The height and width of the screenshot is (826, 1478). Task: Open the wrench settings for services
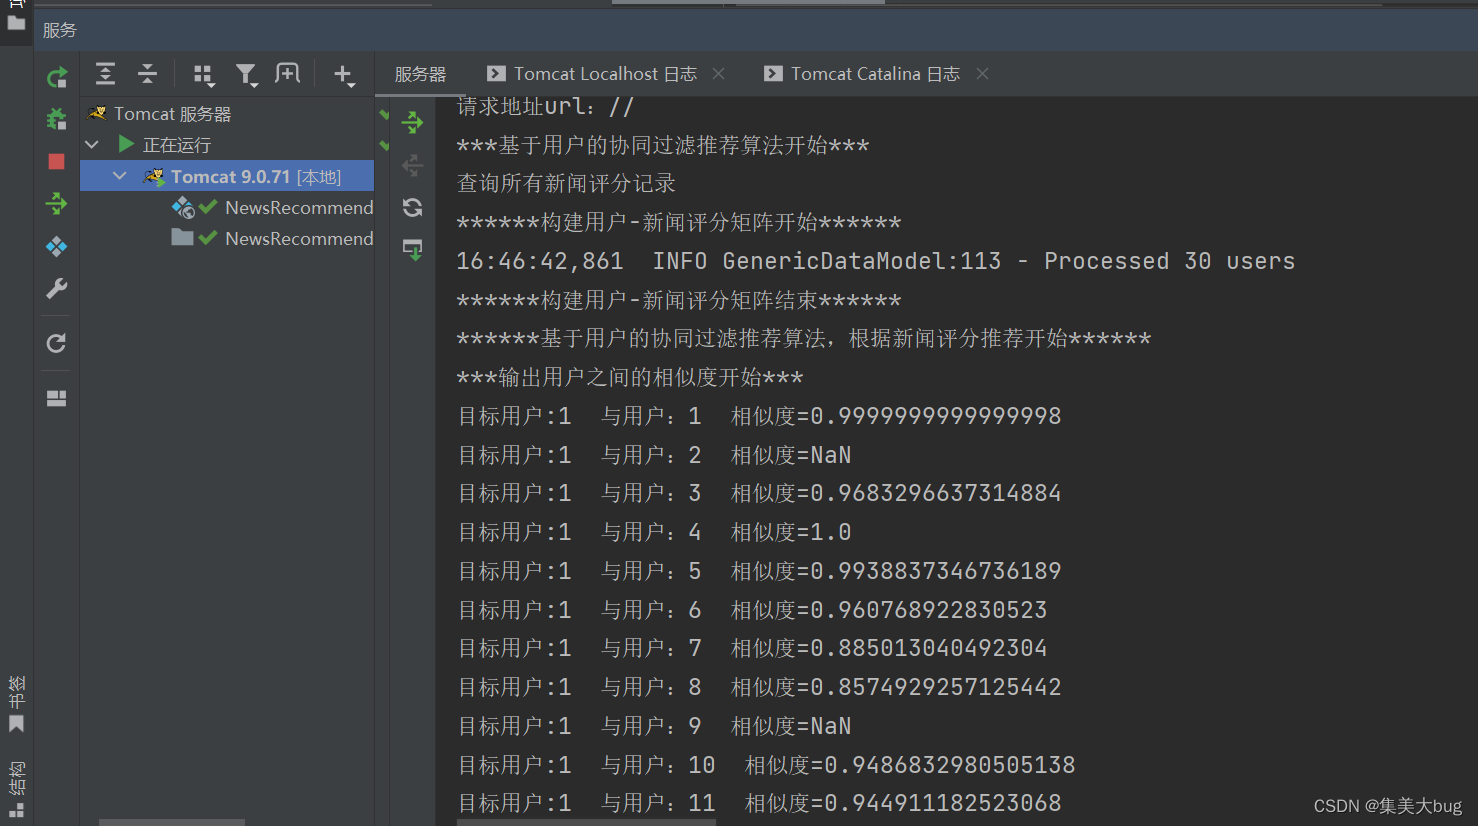tap(57, 289)
